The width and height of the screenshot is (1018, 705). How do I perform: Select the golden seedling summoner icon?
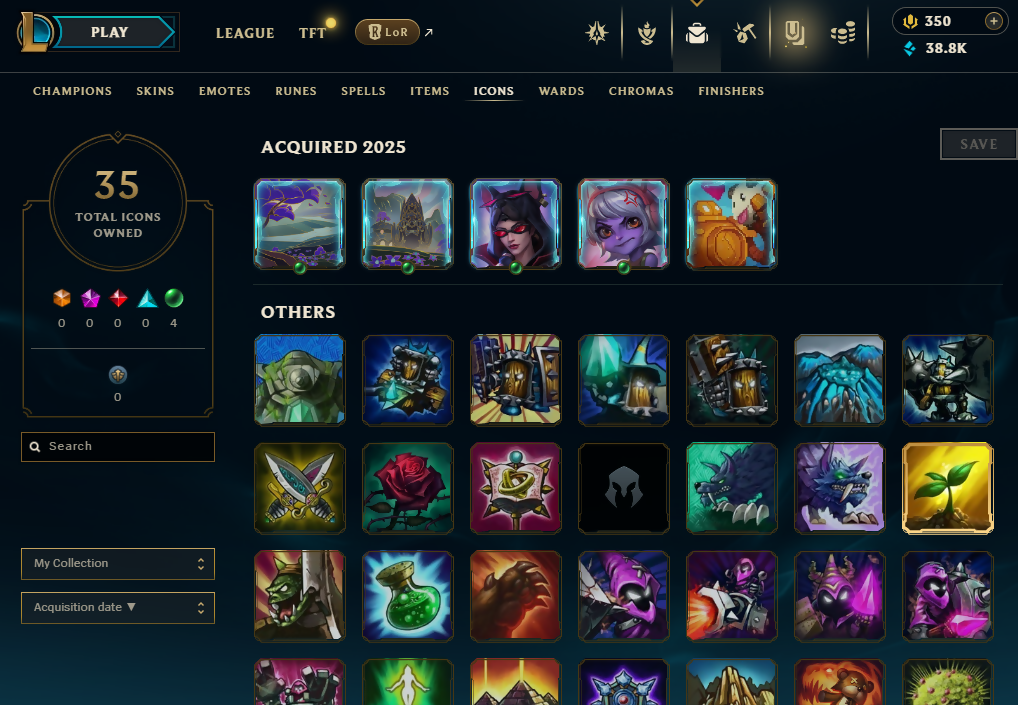point(947,488)
